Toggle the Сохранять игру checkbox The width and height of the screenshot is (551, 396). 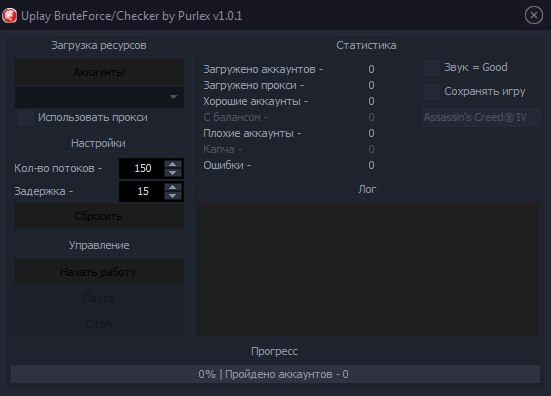point(432,92)
